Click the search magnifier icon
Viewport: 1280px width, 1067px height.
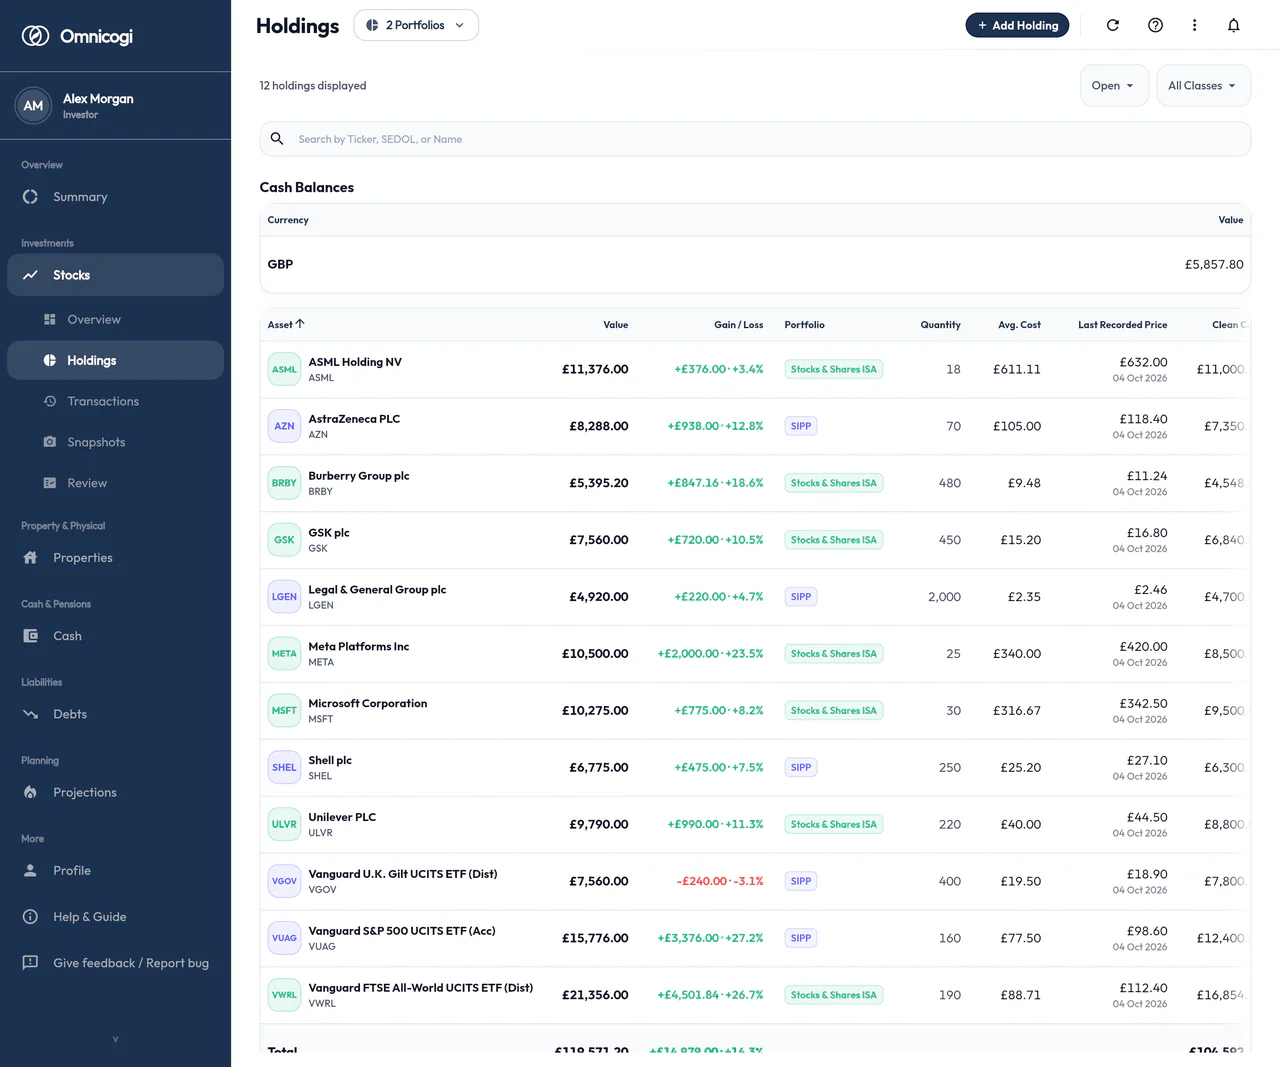(x=277, y=139)
